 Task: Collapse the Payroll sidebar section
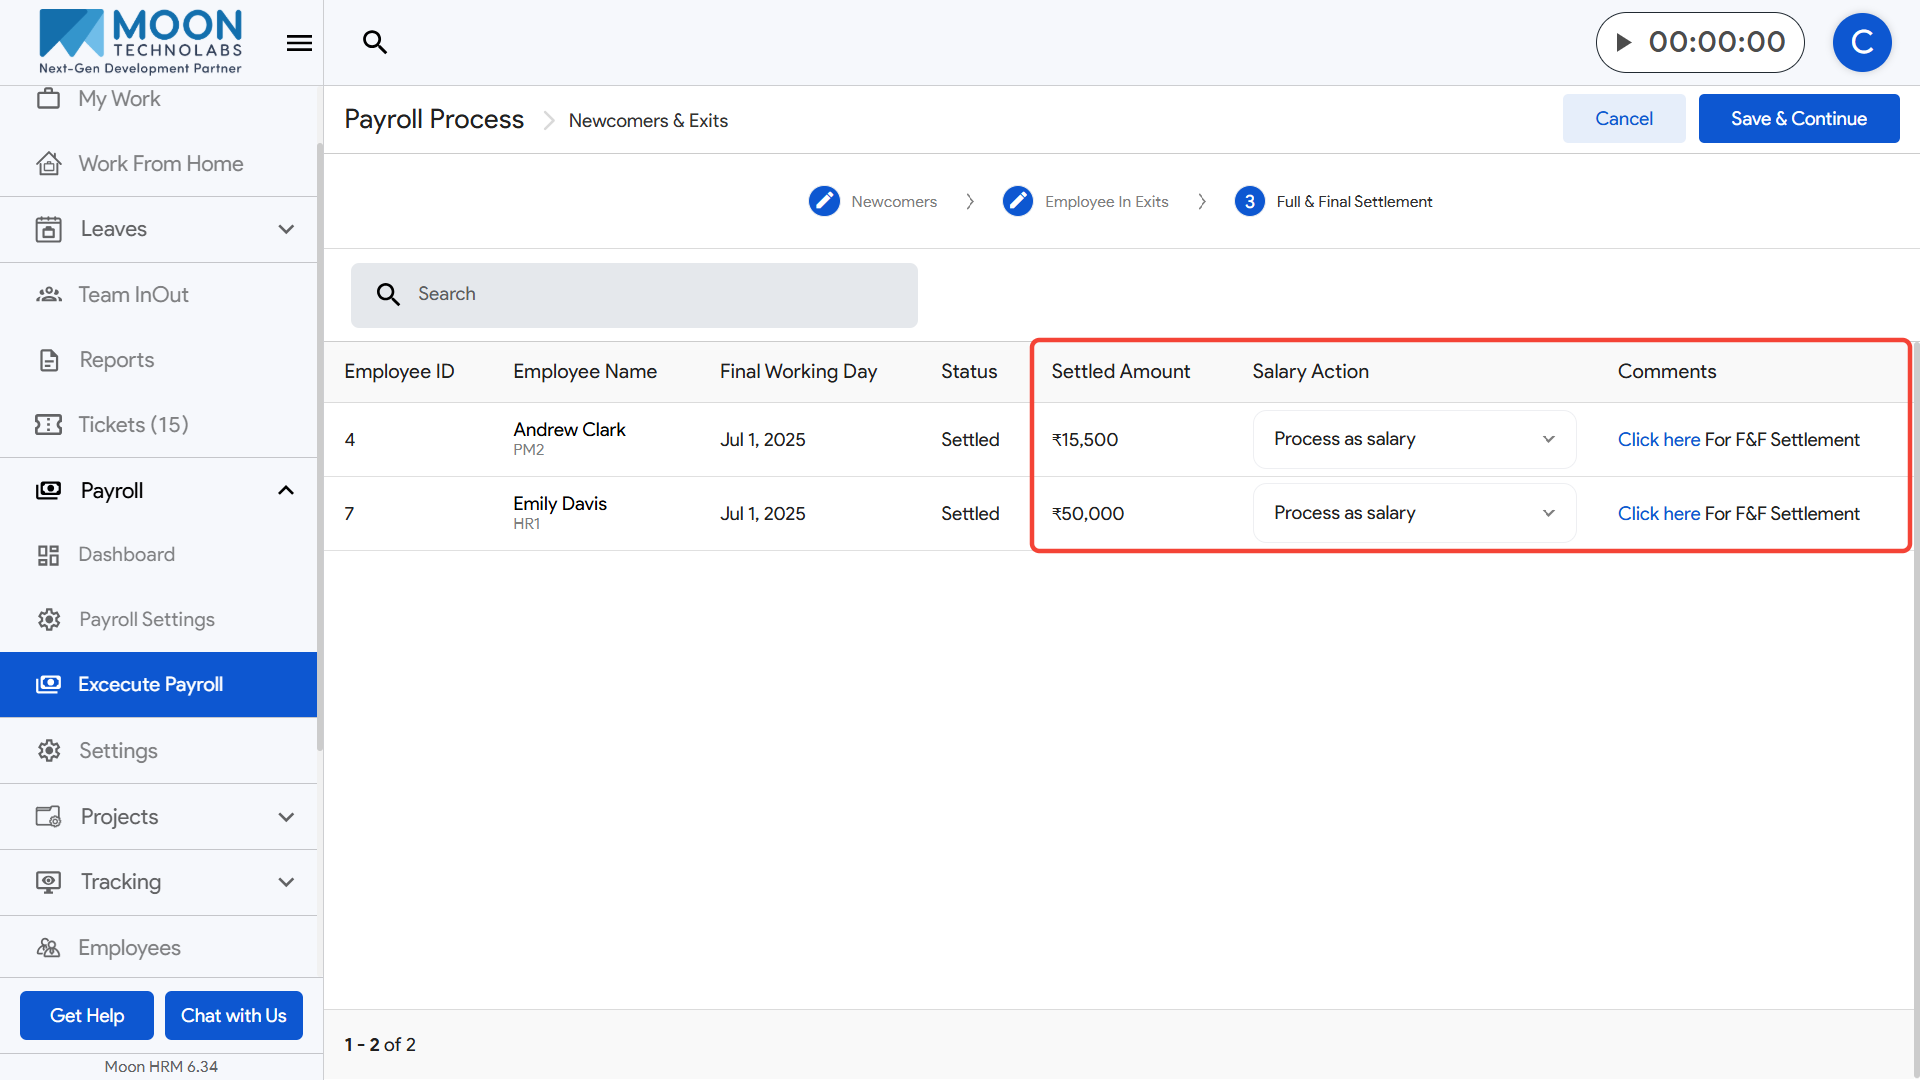point(286,490)
